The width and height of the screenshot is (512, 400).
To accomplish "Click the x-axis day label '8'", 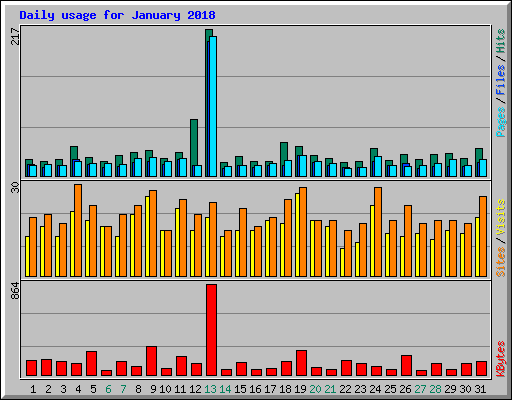I will point(138,389).
